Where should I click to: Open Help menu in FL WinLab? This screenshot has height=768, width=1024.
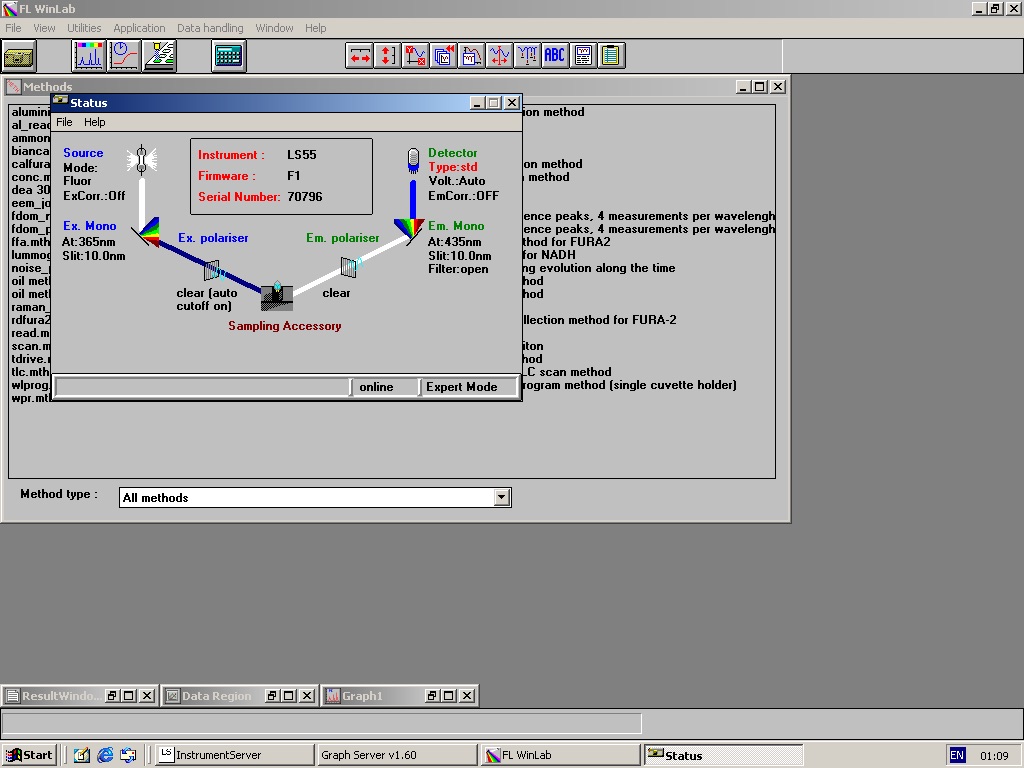point(315,28)
